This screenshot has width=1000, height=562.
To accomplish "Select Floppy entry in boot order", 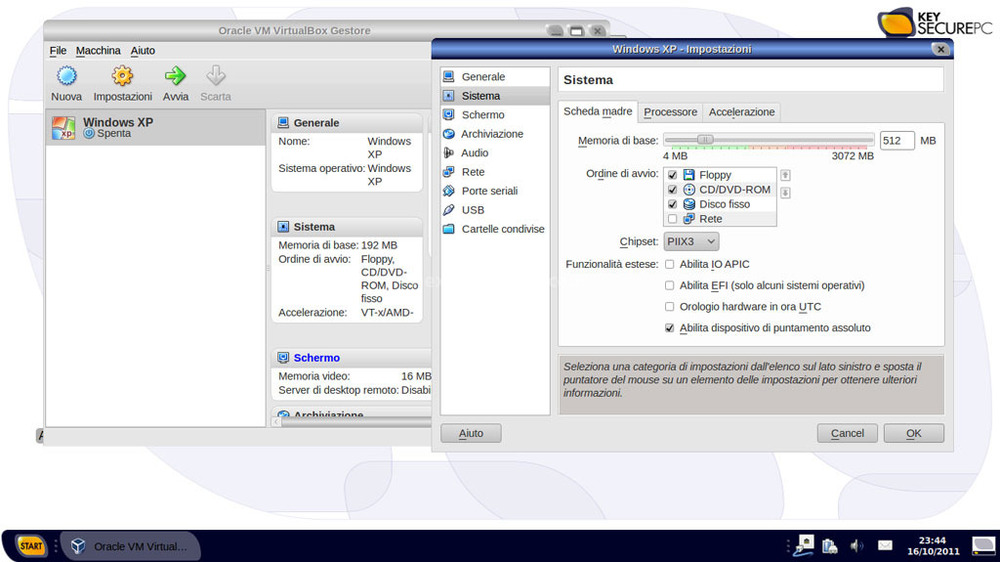I will pos(720,175).
